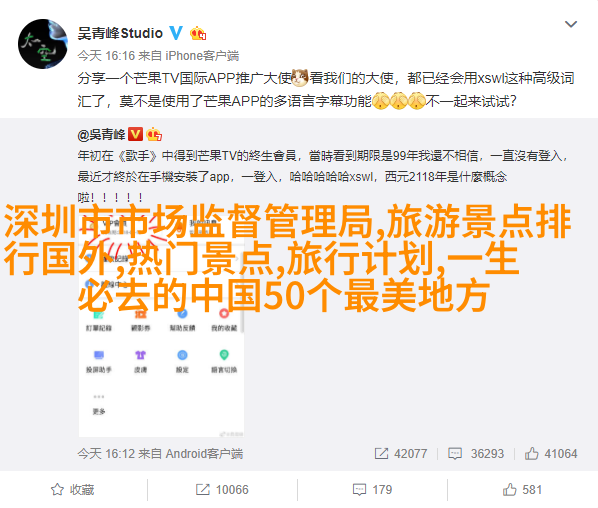Click the original post repost icon 42077
This screenshot has width=598, height=508.
[x=400, y=453]
